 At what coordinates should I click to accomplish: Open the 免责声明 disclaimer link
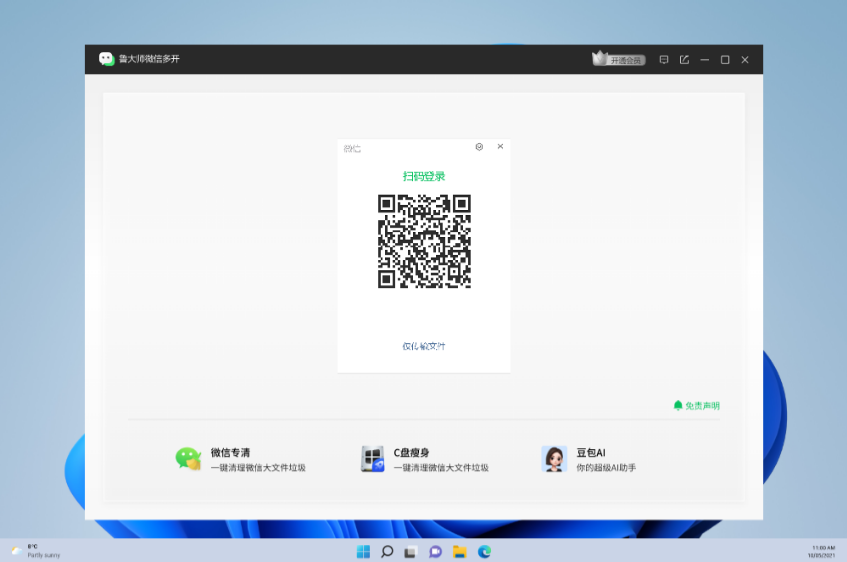[x=697, y=405]
